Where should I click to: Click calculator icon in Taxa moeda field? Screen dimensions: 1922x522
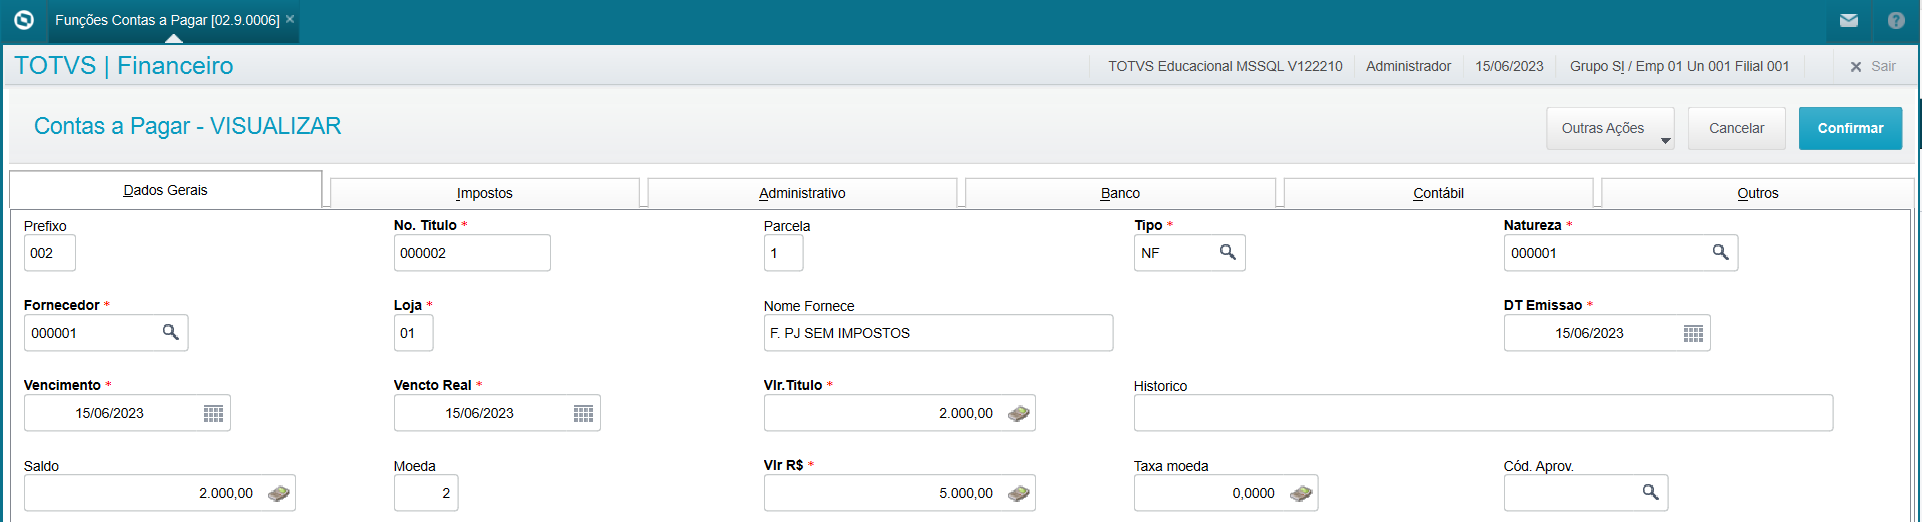(x=1300, y=494)
